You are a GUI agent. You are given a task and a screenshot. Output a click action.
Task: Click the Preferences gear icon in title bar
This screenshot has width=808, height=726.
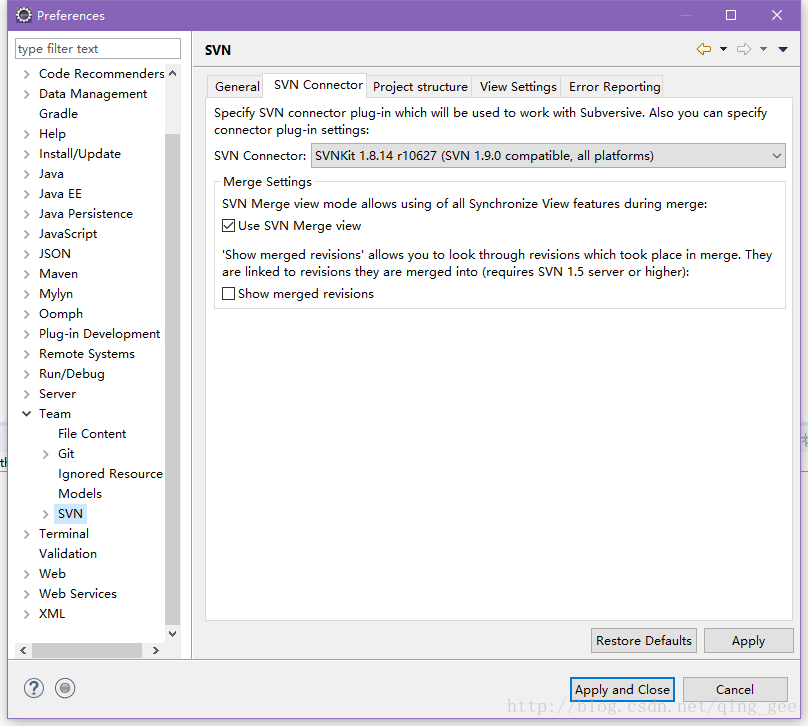click(x=23, y=15)
